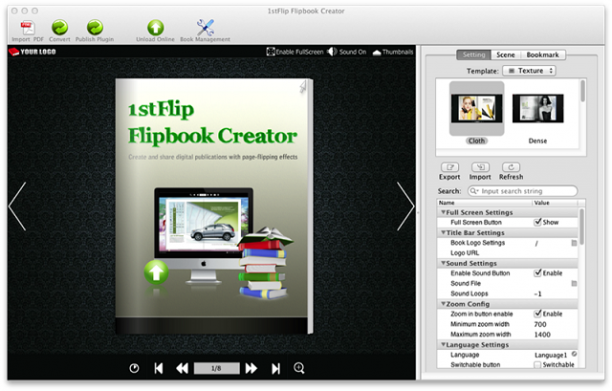
Task: Select the Cloth template thumbnail
Action: 477,108
